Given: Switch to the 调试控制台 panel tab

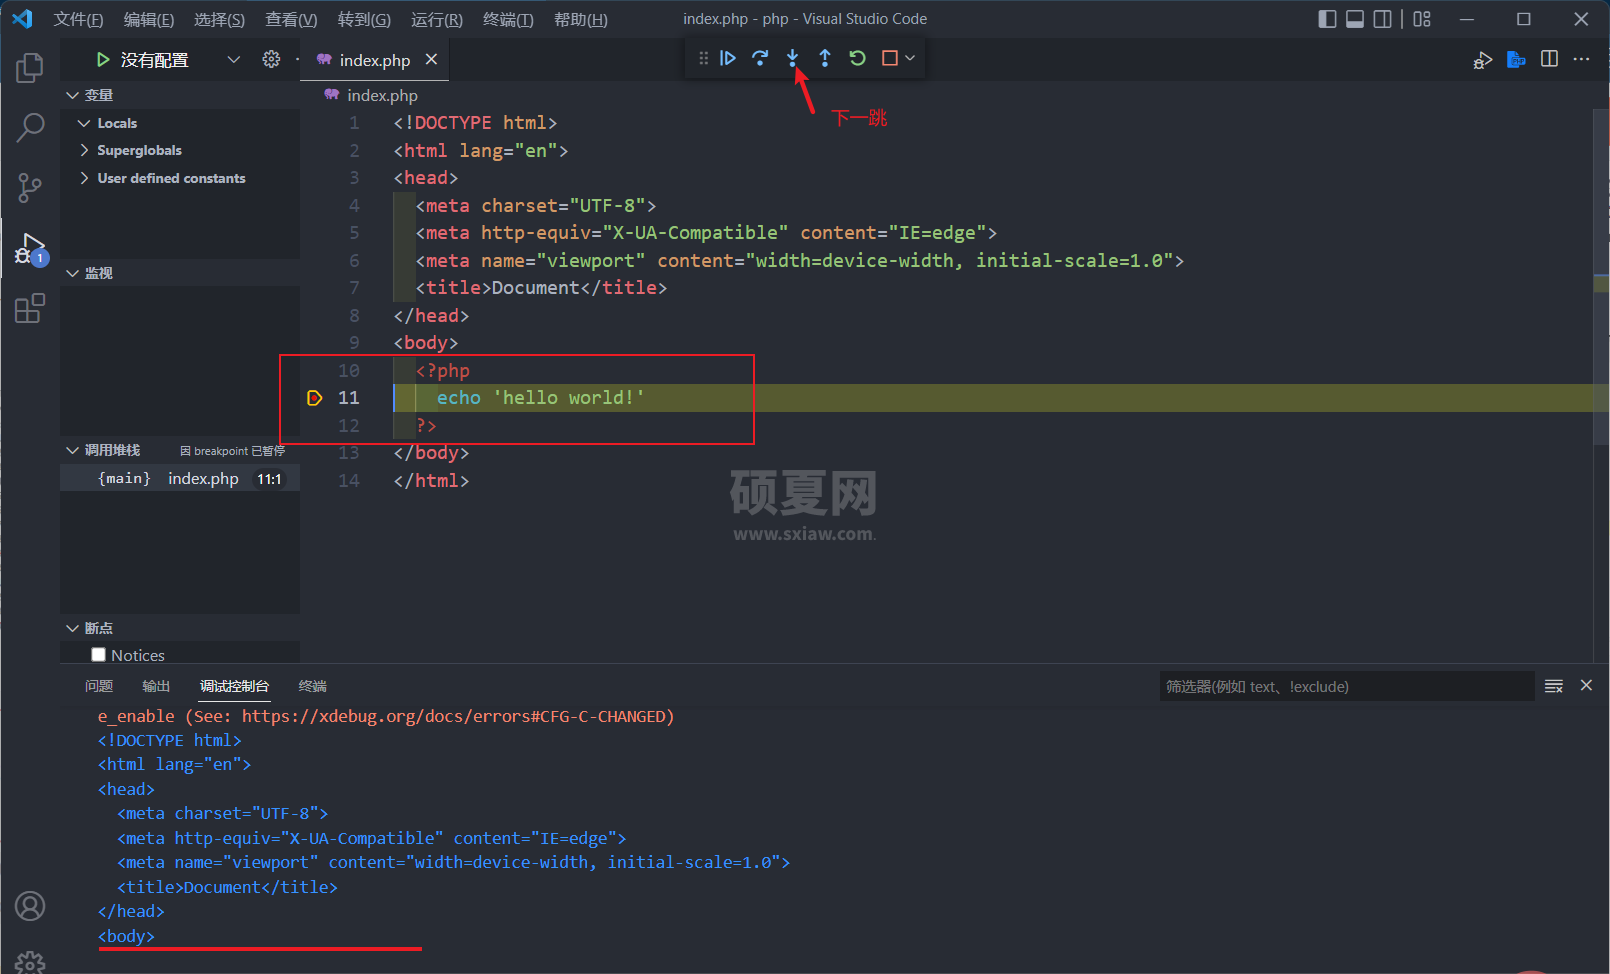Looking at the screenshot, I should pos(234,686).
